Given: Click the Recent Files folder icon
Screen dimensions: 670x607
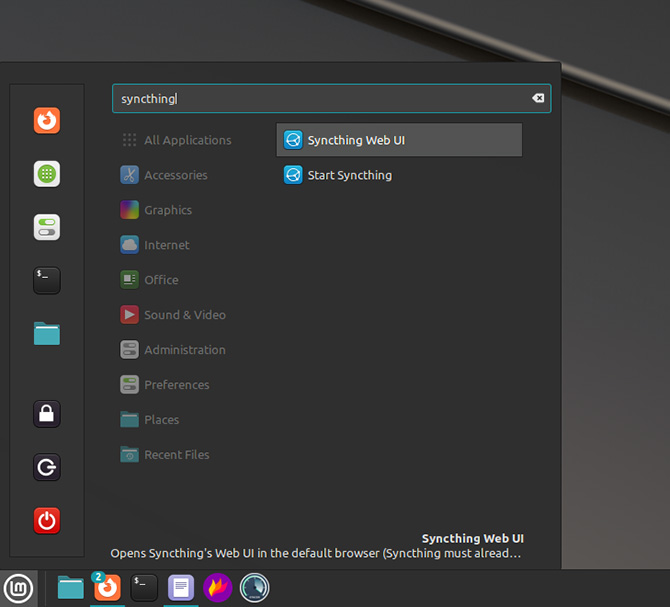Looking at the screenshot, I should click(x=129, y=455).
